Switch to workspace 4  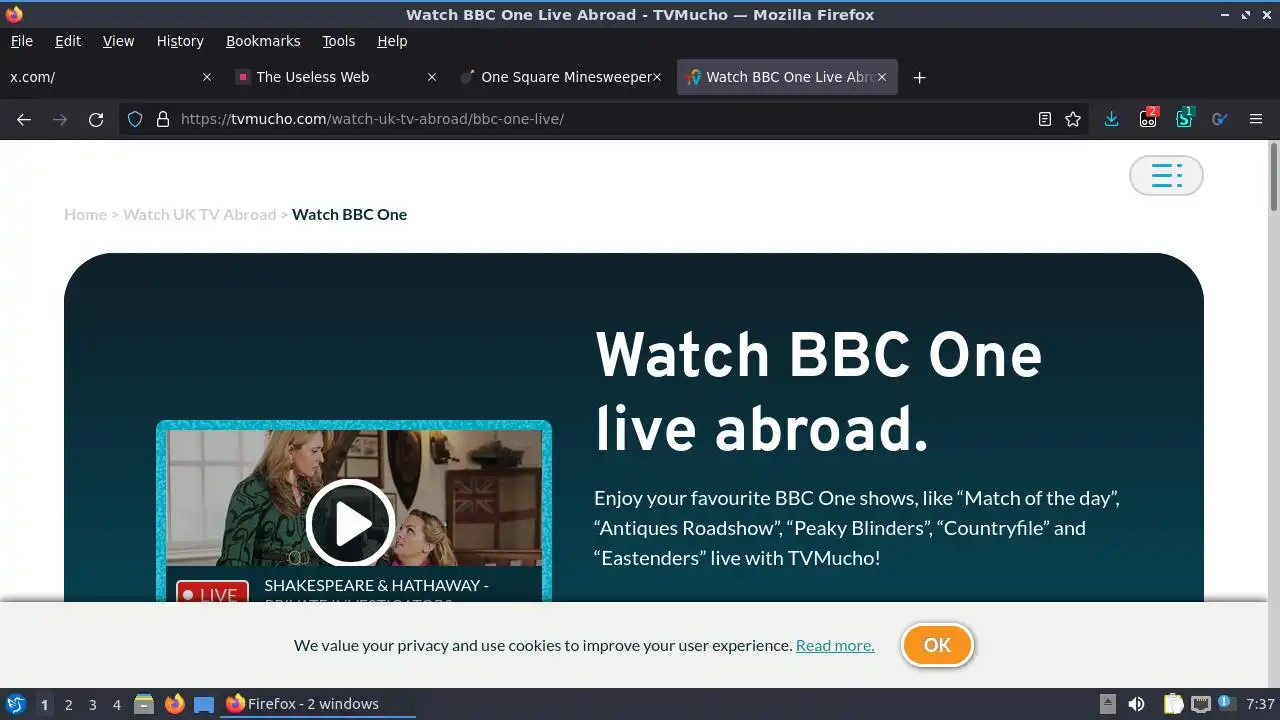(x=116, y=704)
